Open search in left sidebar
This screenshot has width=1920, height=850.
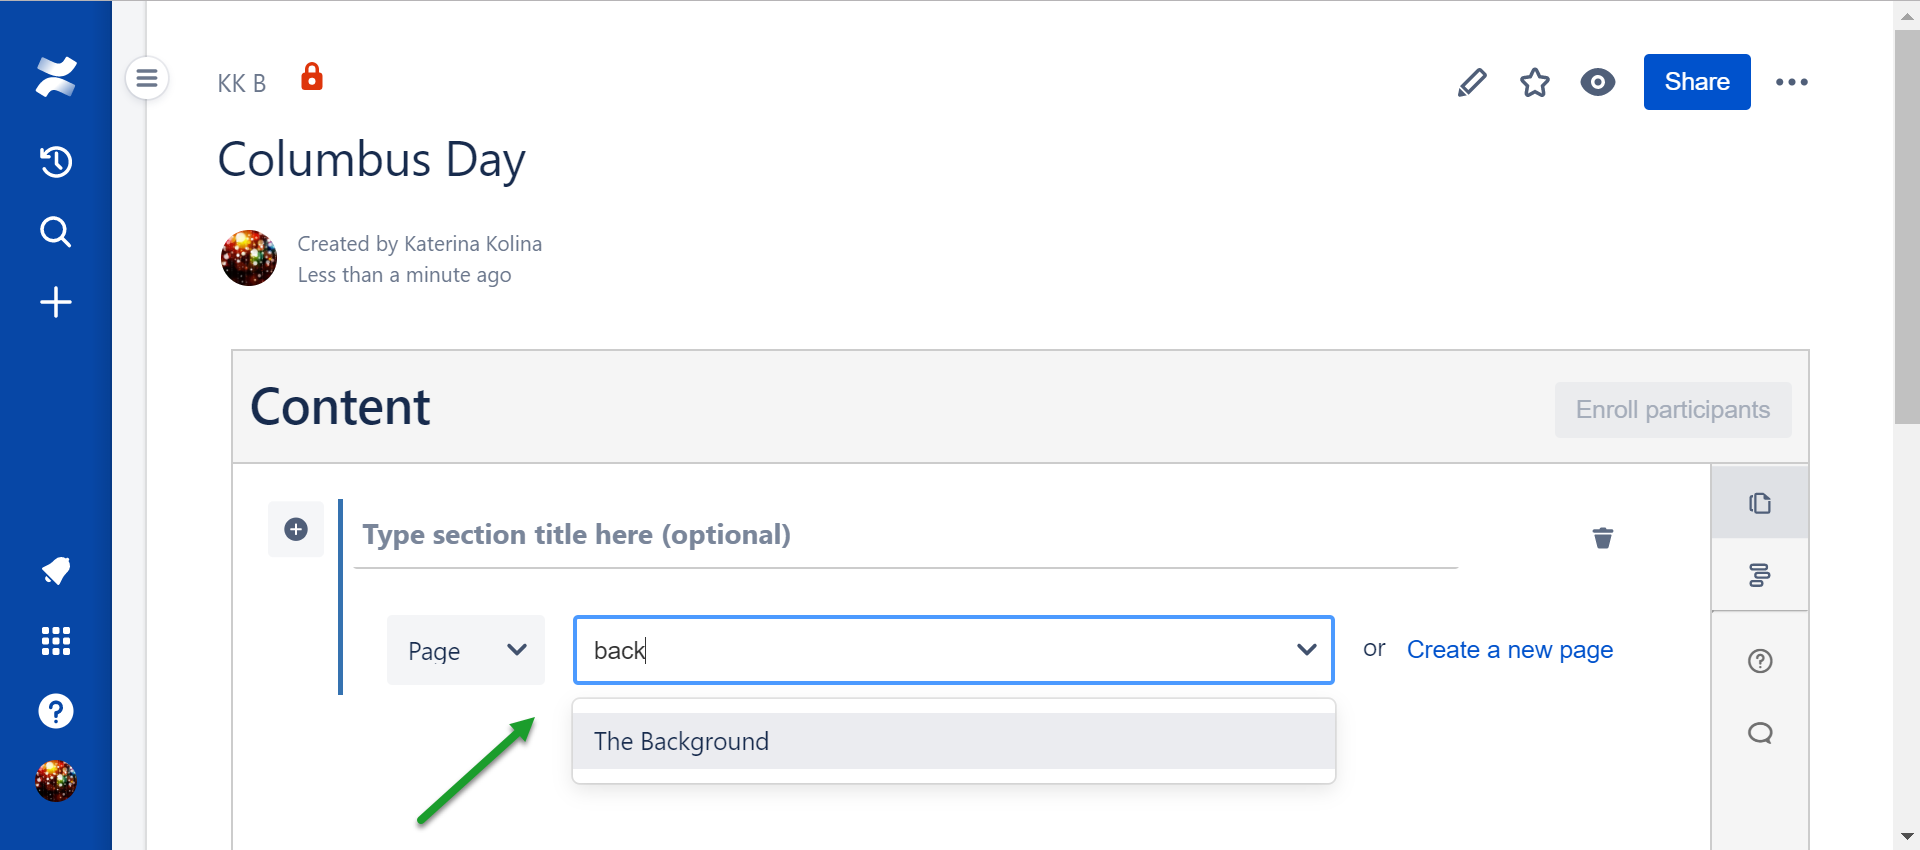tap(56, 232)
